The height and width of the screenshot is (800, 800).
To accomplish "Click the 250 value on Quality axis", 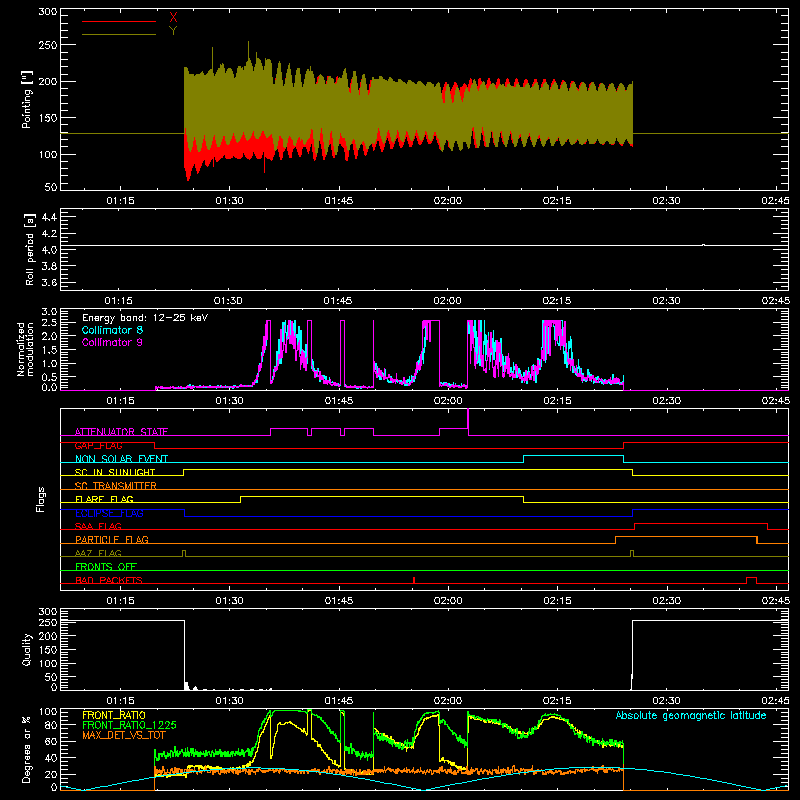I will pos(47,622).
